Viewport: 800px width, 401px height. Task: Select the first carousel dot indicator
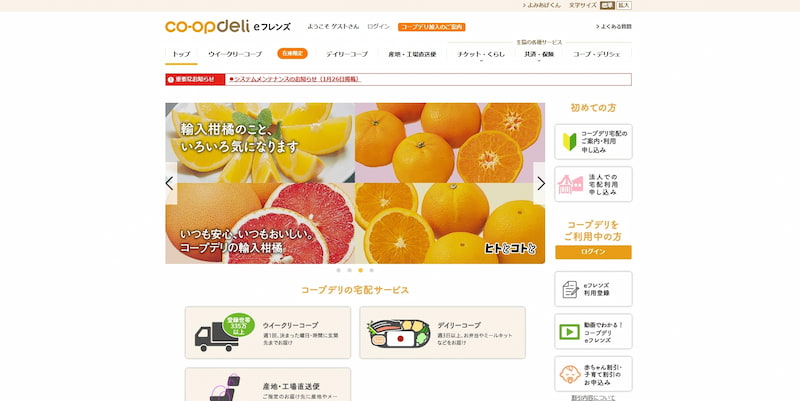(338, 270)
